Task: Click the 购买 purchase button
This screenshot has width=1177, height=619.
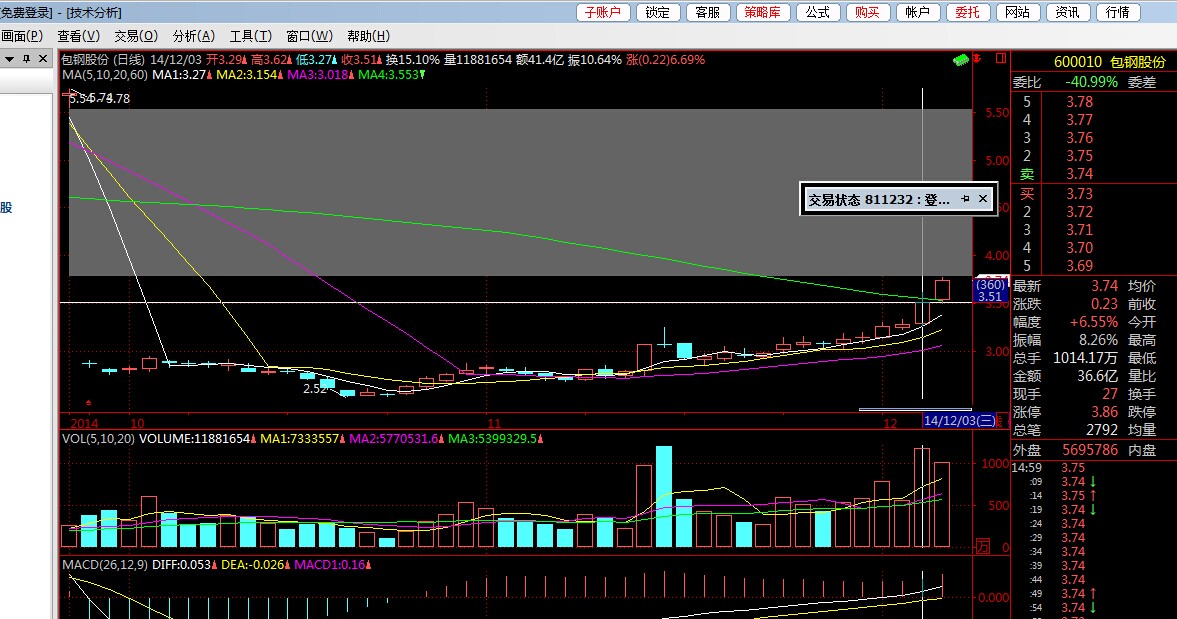Action: pos(867,12)
